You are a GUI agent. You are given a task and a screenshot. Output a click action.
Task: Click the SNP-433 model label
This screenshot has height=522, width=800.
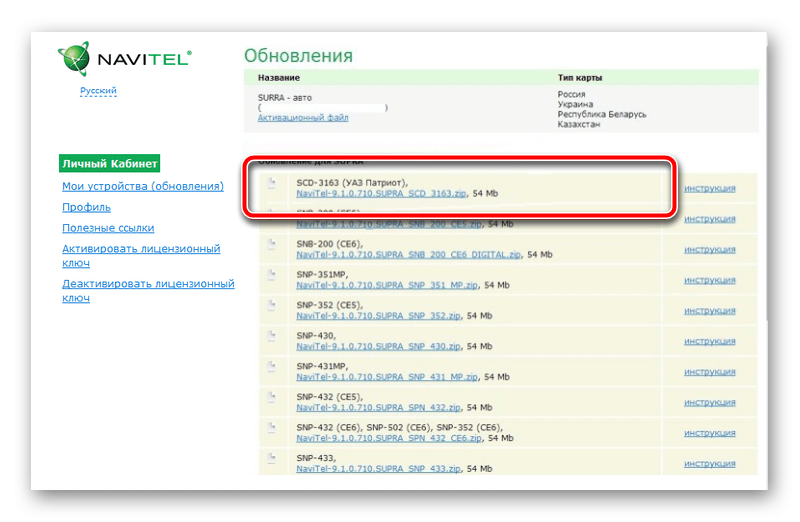pos(316,458)
